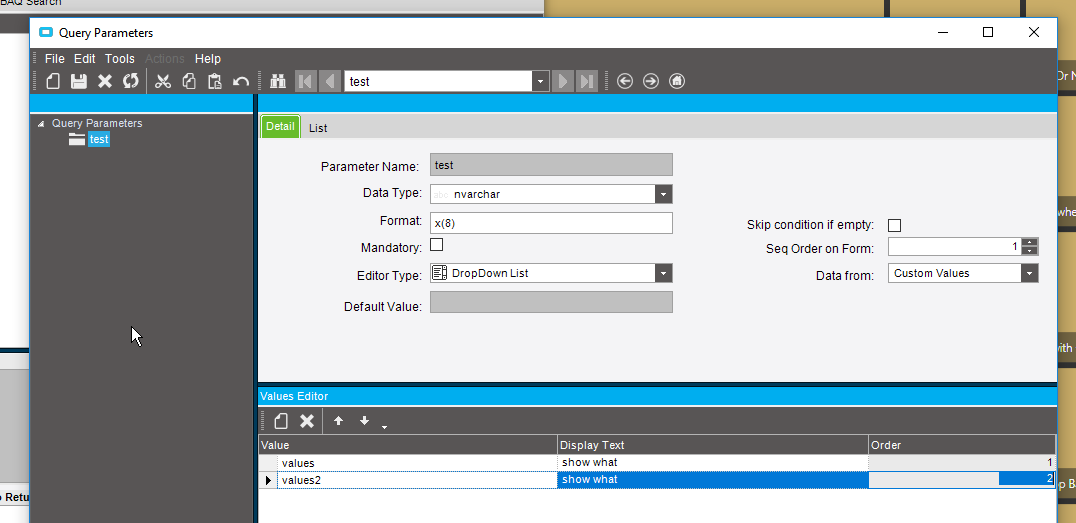Switch to the List tab

(x=318, y=128)
